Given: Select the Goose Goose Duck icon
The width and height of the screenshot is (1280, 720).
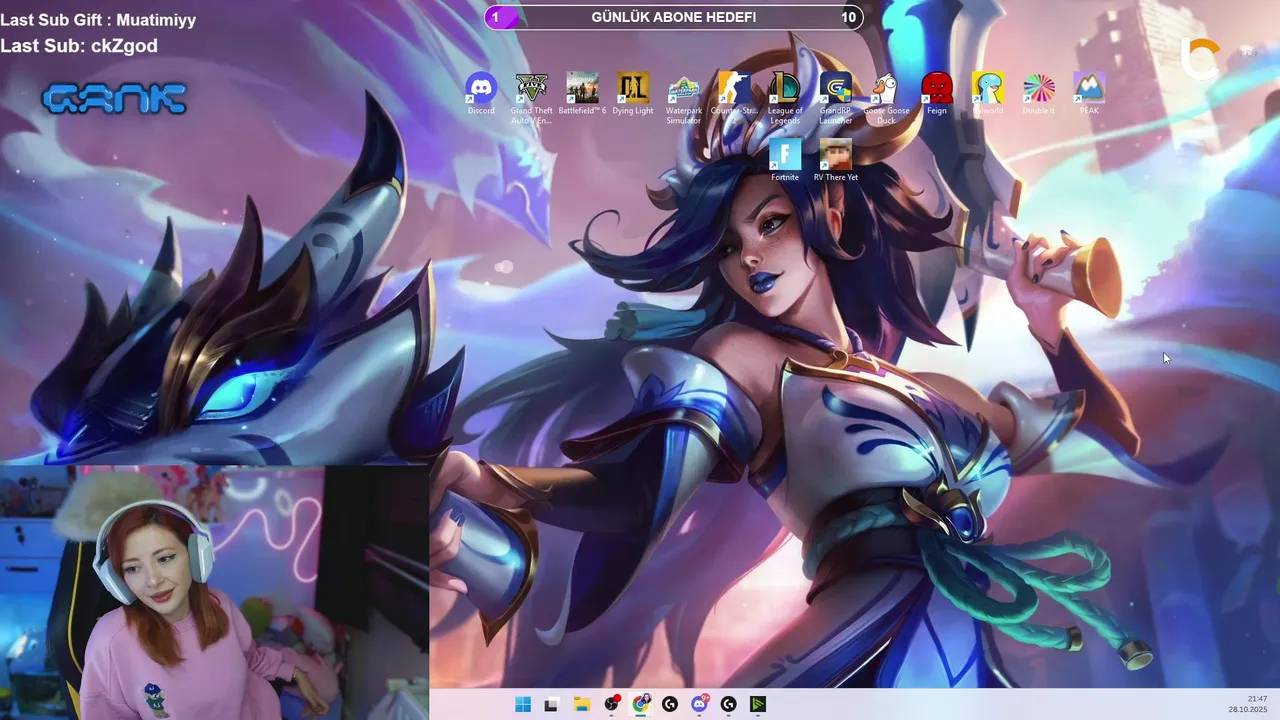Looking at the screenshot, I should pos(886,98).
